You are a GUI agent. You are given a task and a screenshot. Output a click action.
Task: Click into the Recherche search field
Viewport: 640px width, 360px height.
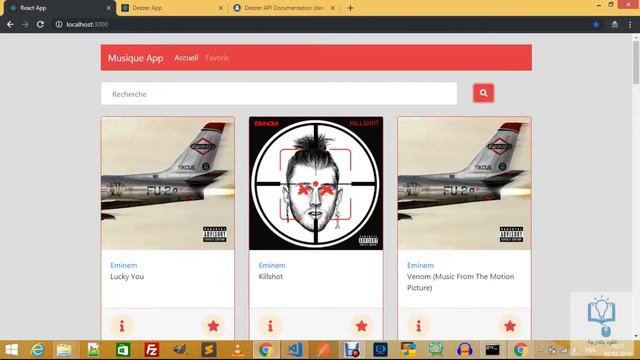(279, 94)
